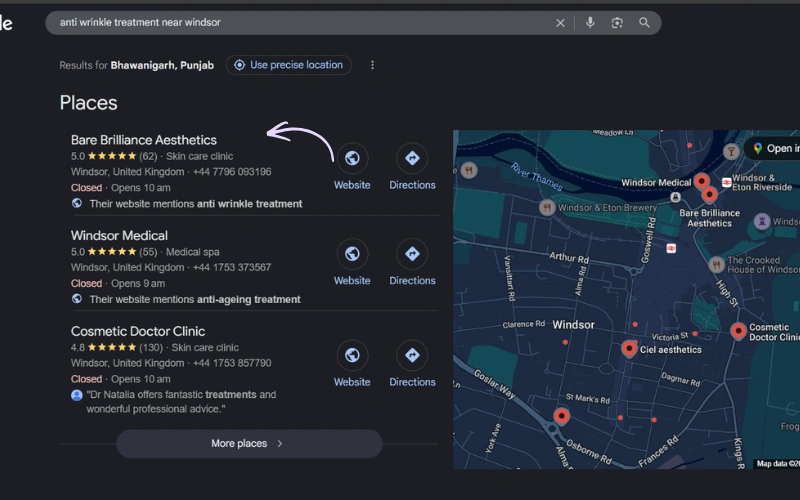Open Cosmetic Doctor Clinic website globe icon
This screenshot has width=800, height=500.
[x=352, y=355]
